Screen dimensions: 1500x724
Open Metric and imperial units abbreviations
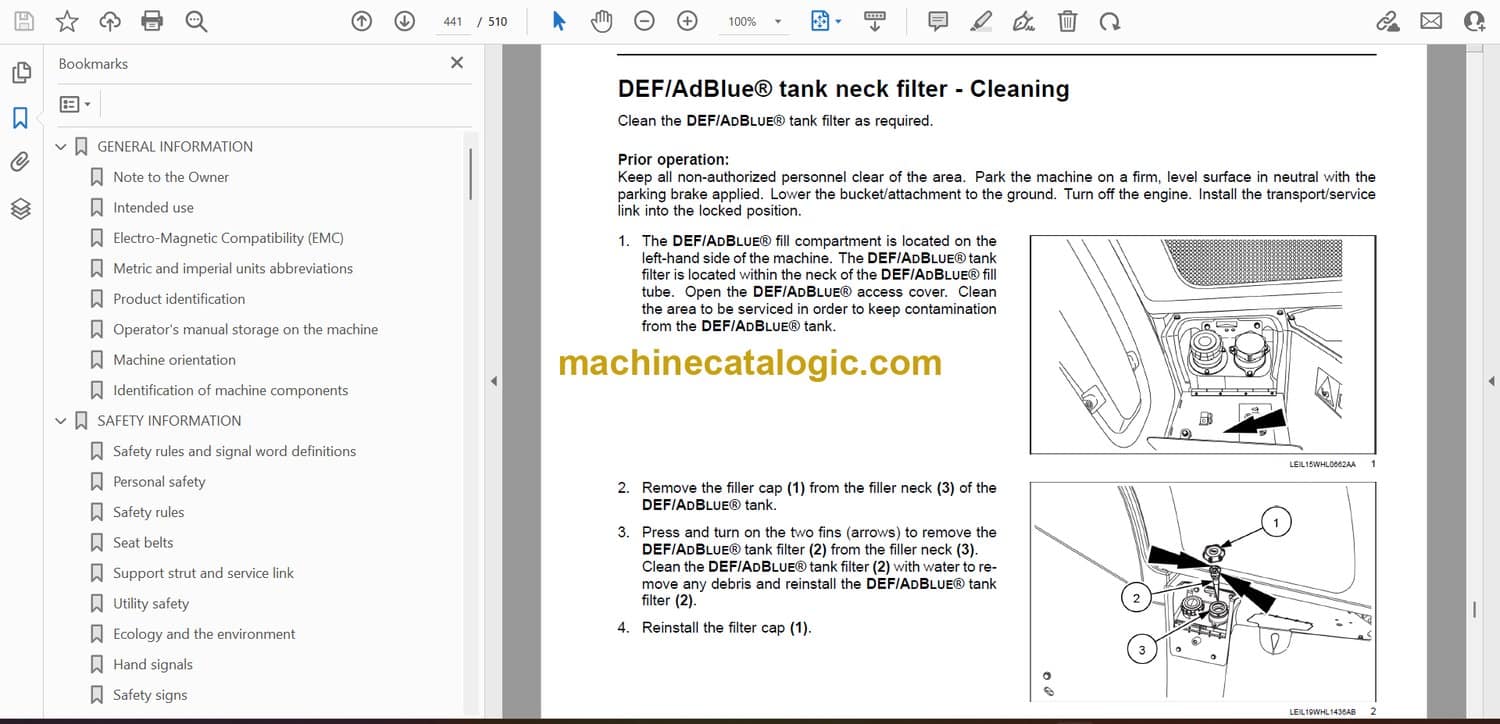pos(233,268)
